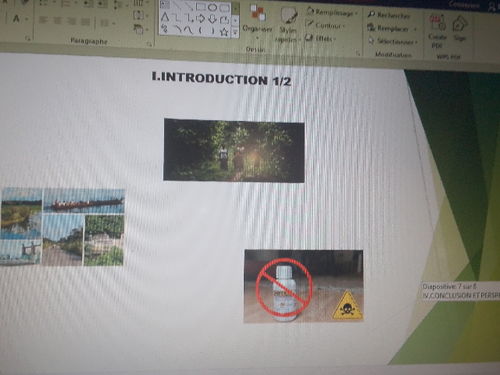Select the forbidden bottle picture on slide
This screenshot has height=375, width=500.
[304, 286]
